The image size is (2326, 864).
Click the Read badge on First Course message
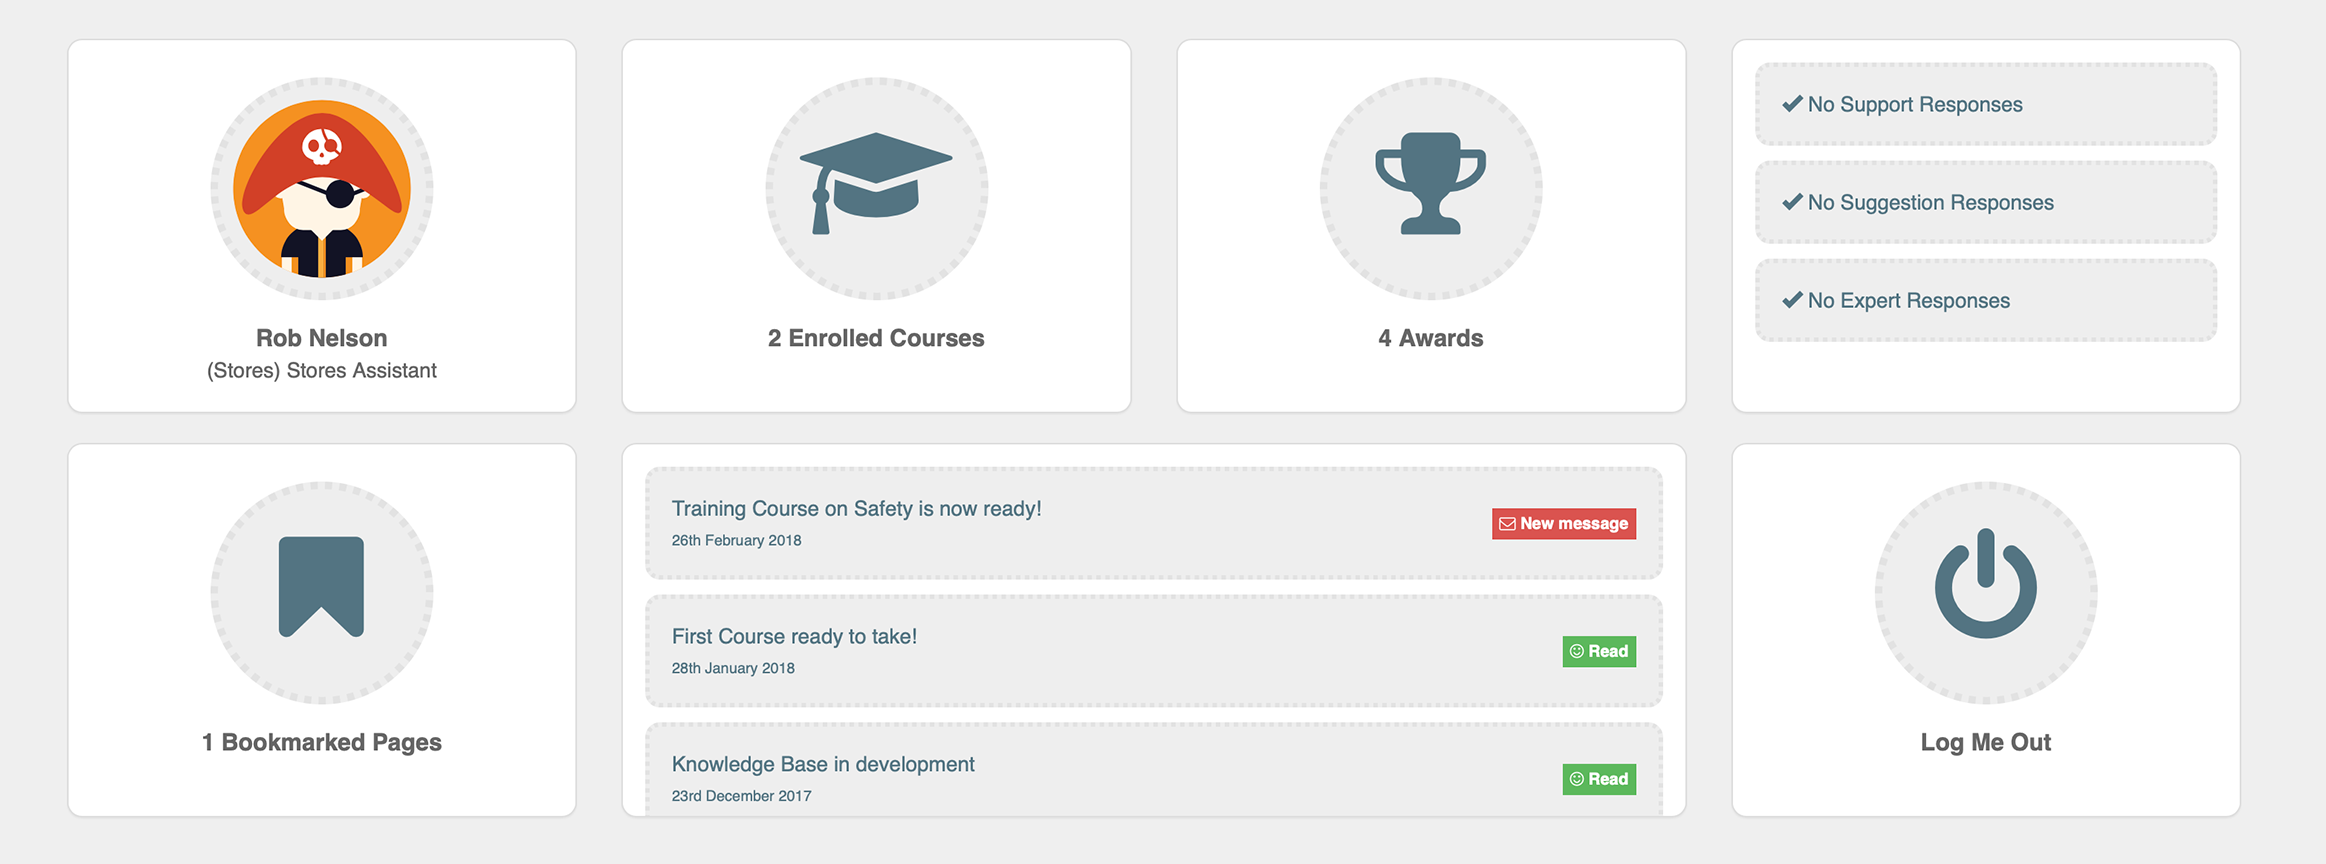1598,652
